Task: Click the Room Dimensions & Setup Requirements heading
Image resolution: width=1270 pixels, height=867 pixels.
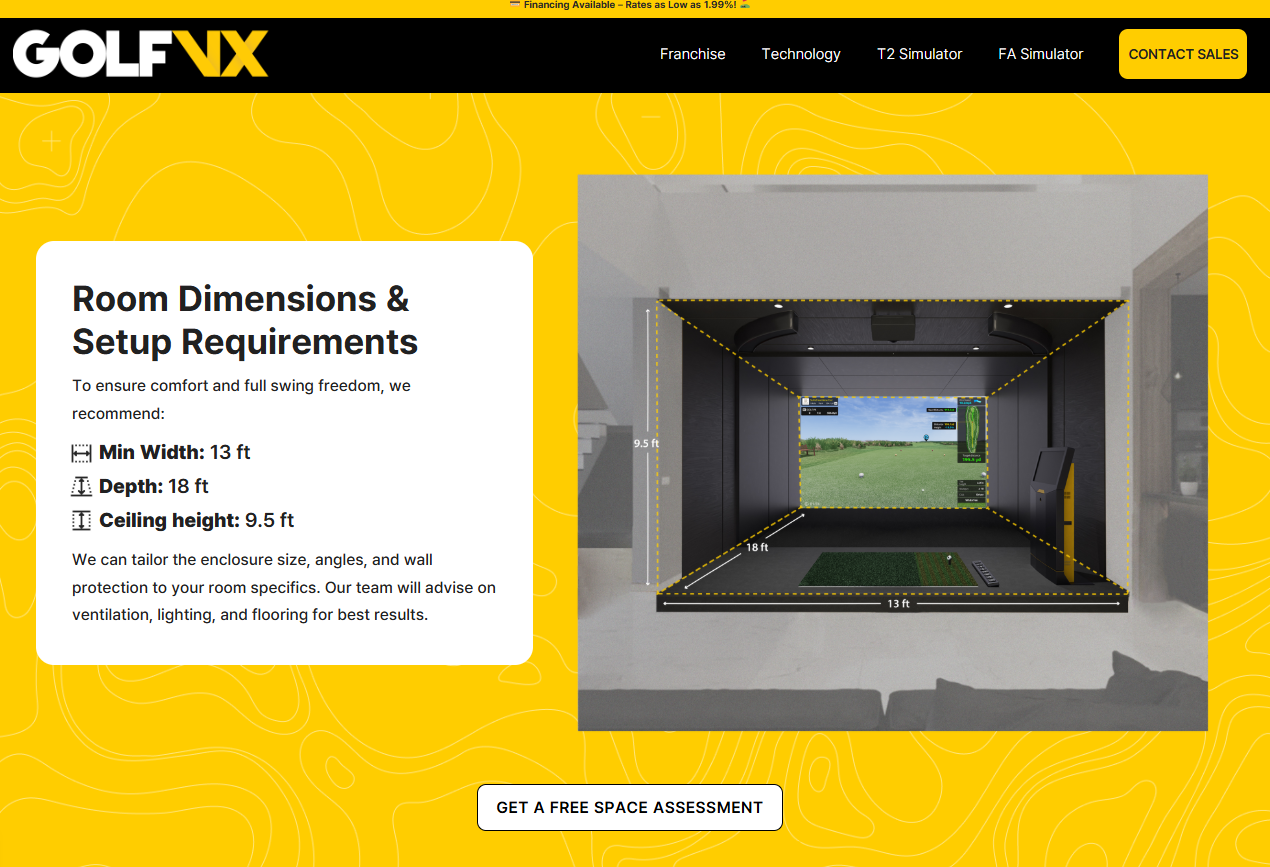Action: (x=245, y=320)
